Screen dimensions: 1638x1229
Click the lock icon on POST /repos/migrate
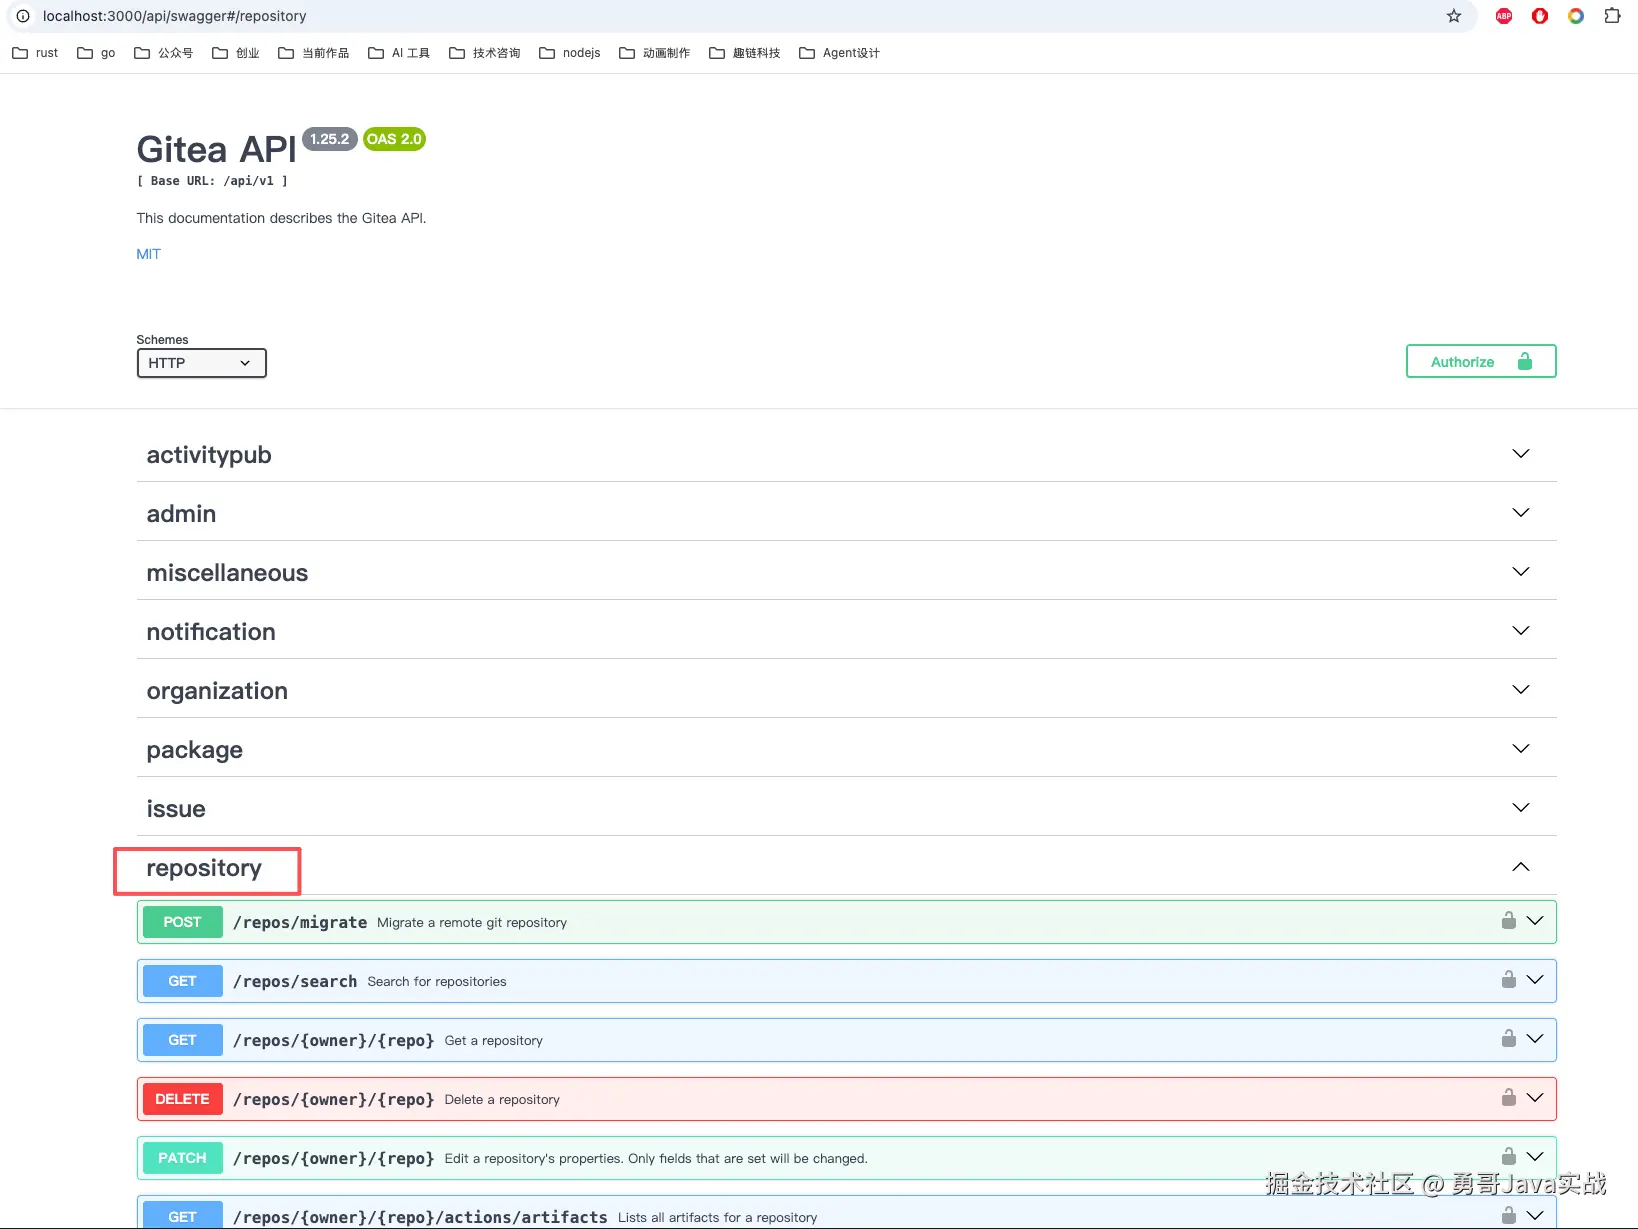pos(1508,920)
